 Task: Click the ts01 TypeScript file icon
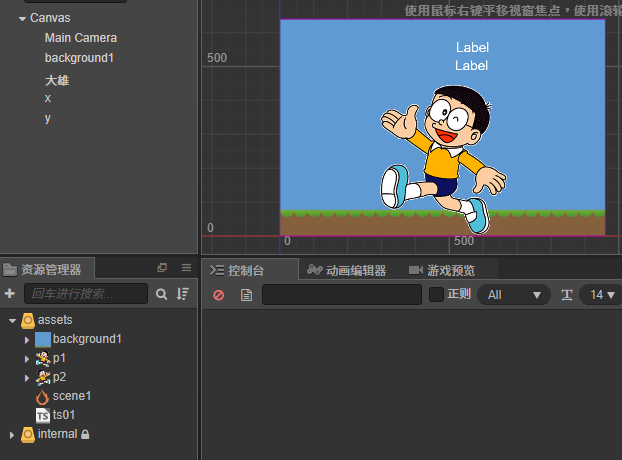click(43, 416)
